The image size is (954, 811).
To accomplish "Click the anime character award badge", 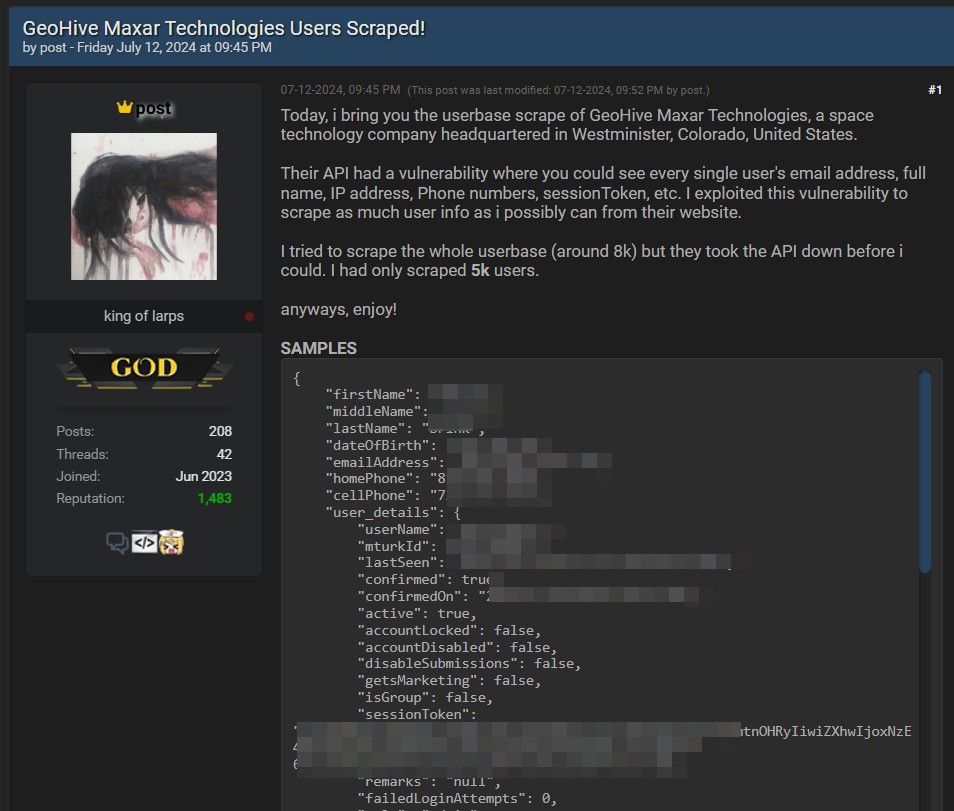I will point(171,543).
